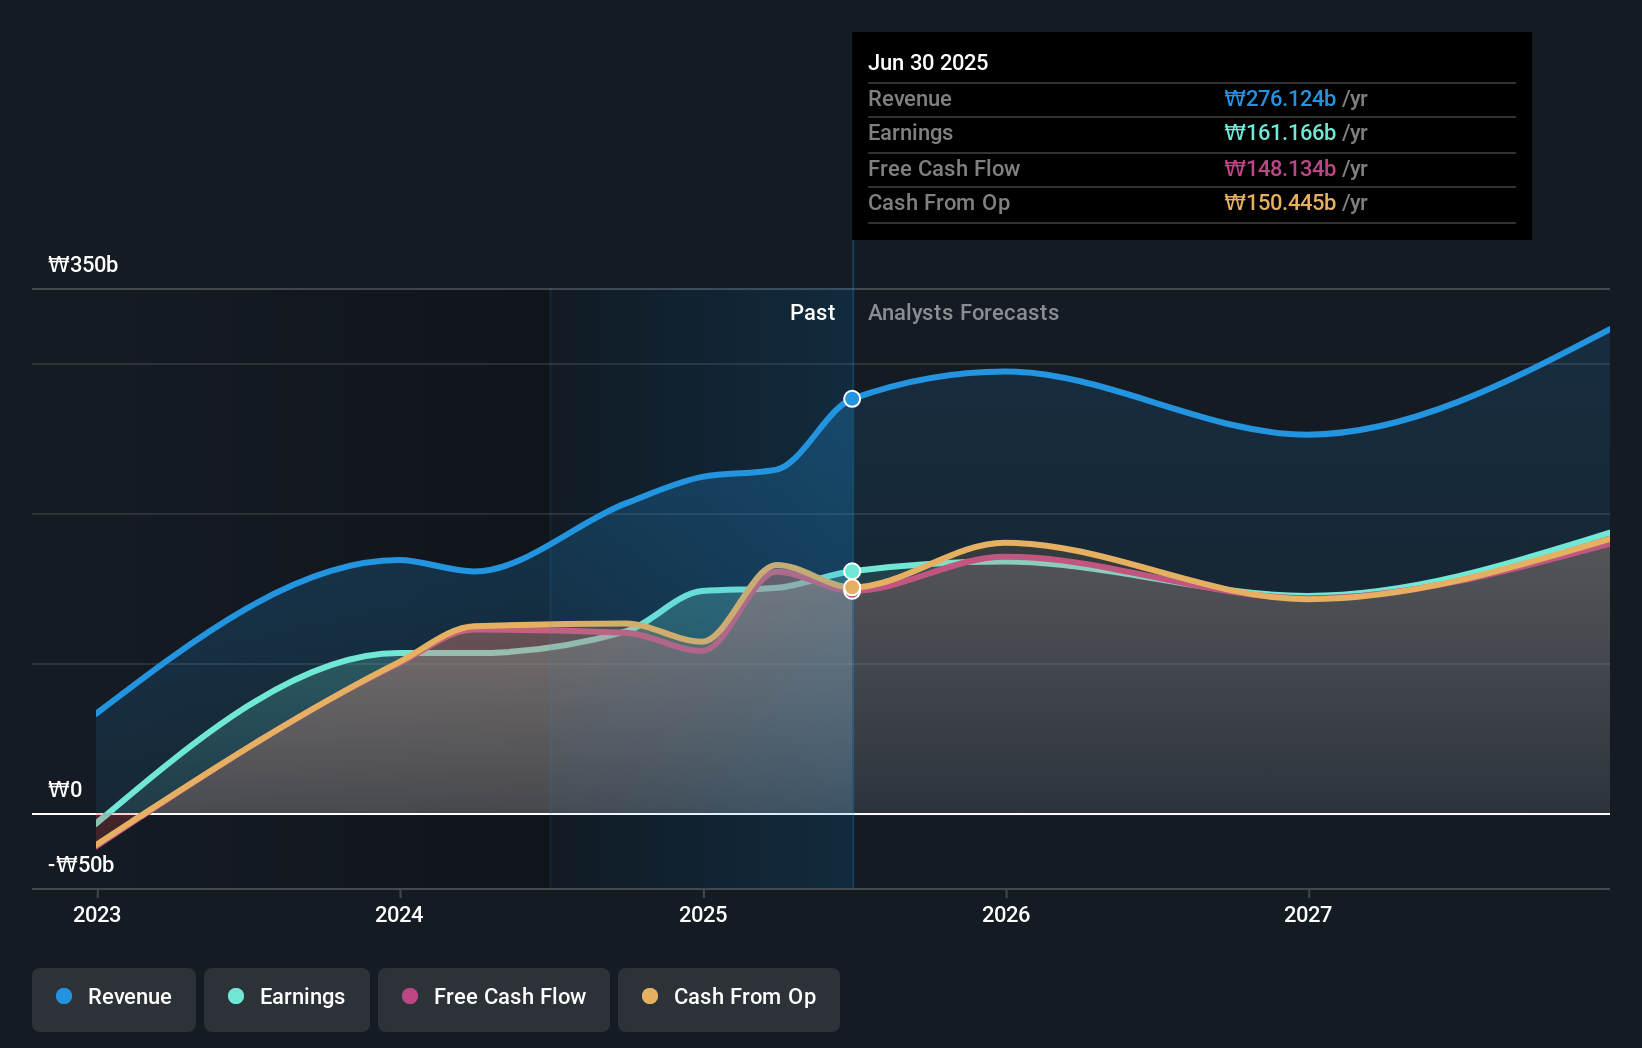
Task: Switch to the Past section of chart
Action: 812,312
